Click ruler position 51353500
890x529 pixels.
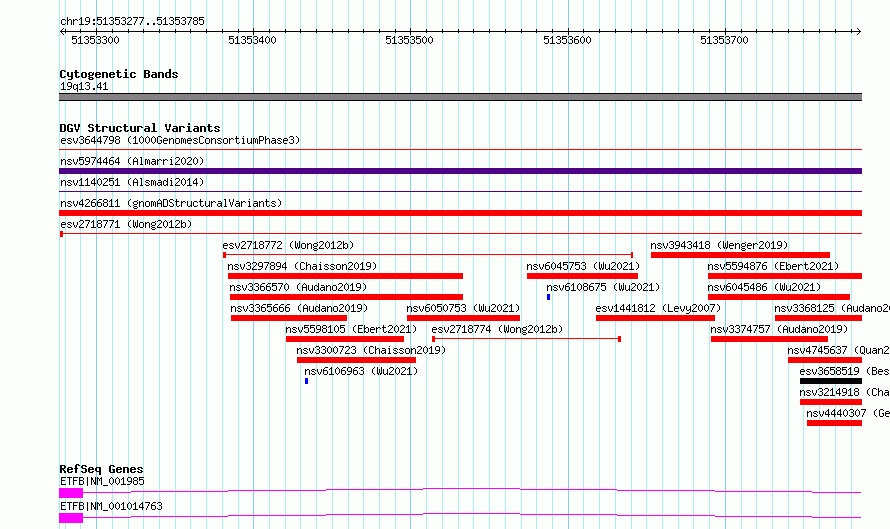click(x=409, y=40)
